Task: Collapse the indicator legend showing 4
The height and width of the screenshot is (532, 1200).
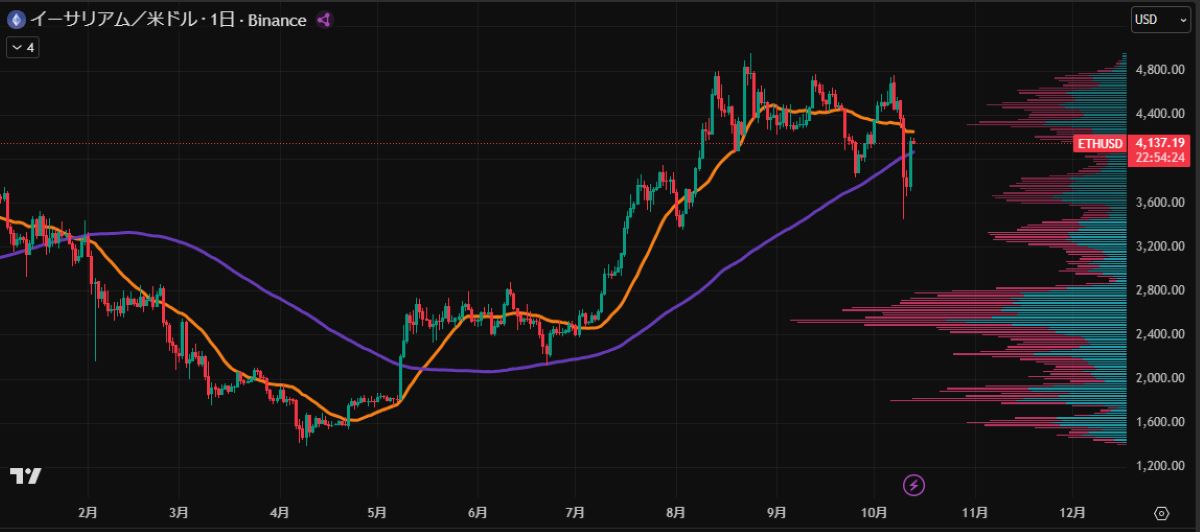Action: [x=24, y=47]
